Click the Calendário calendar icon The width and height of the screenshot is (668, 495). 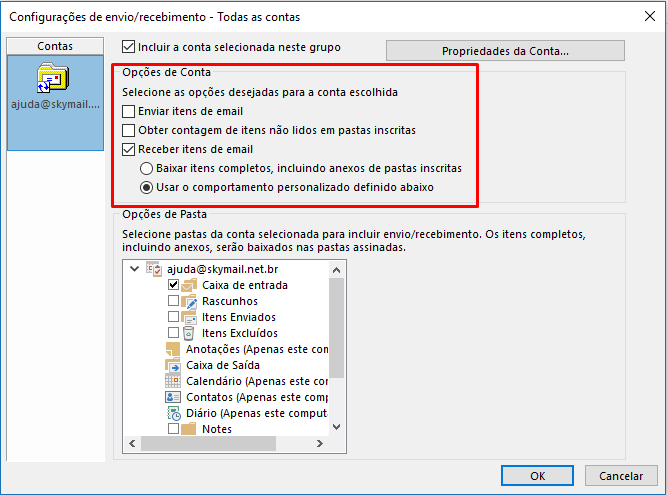pos(173,381)
